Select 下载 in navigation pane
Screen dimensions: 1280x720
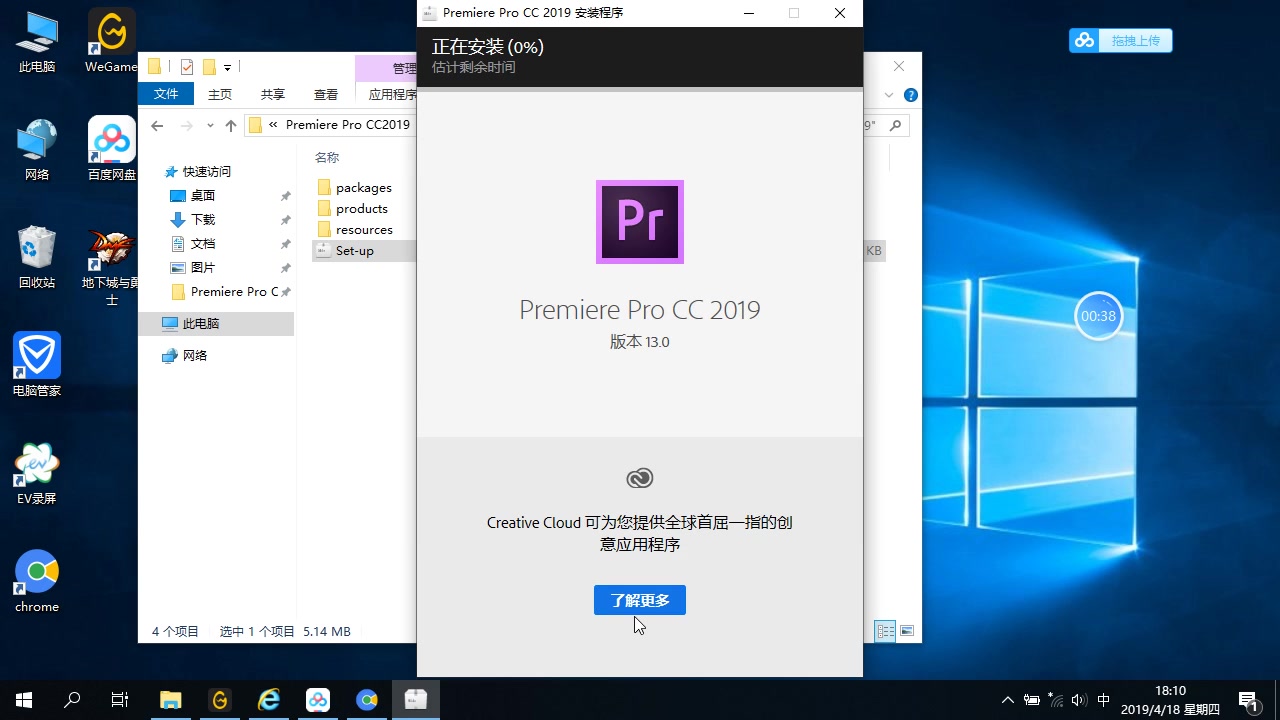pyautogui.click(x=203, y=220)
